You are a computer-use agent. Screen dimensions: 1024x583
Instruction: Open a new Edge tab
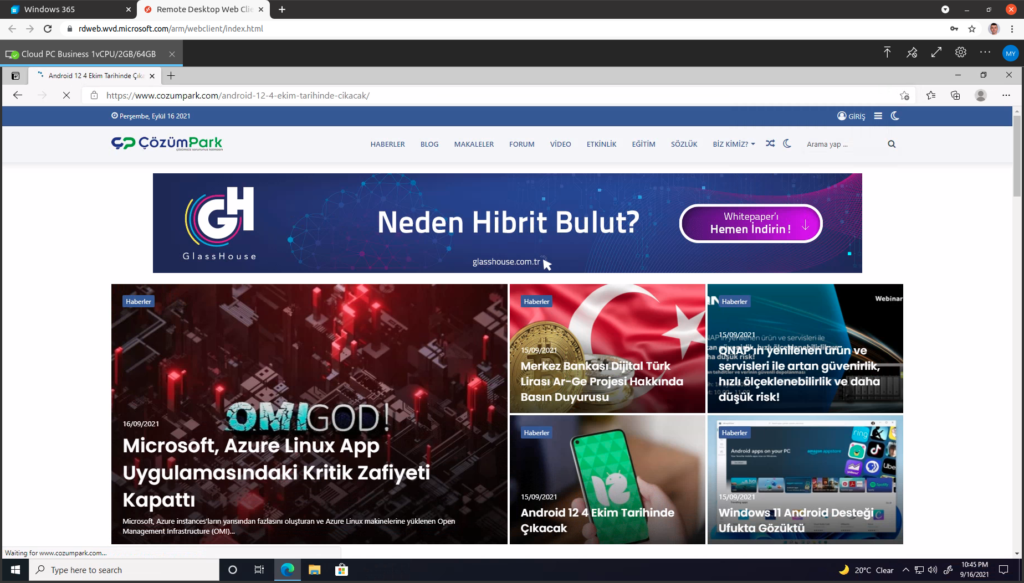(171, 76)
